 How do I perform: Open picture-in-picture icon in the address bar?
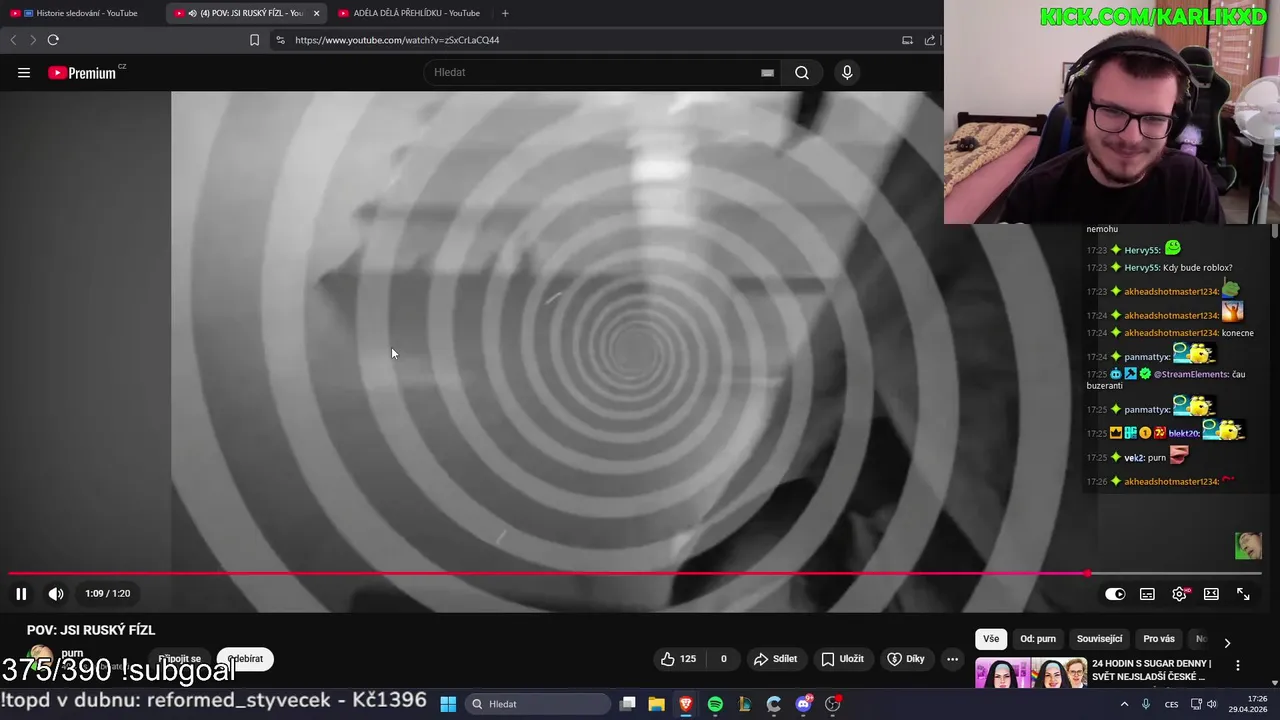pyautogui.click(x=907, y=40)
